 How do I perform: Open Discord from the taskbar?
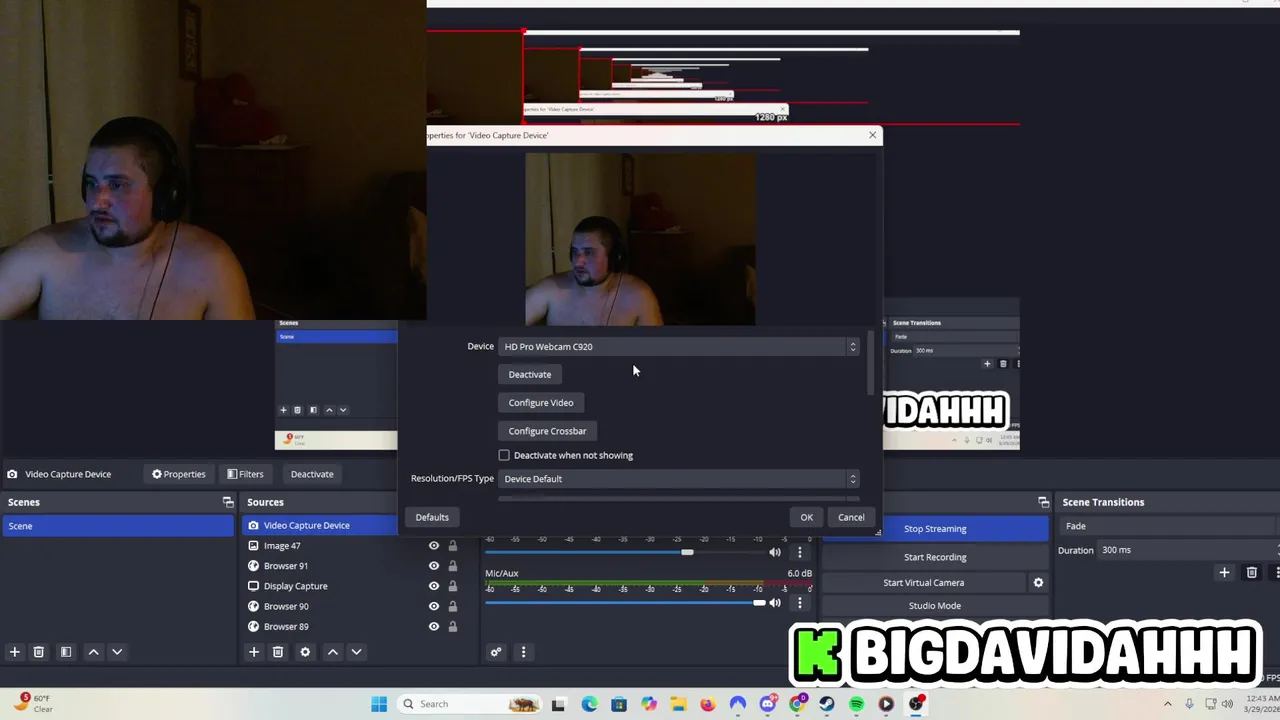point(767,704)
